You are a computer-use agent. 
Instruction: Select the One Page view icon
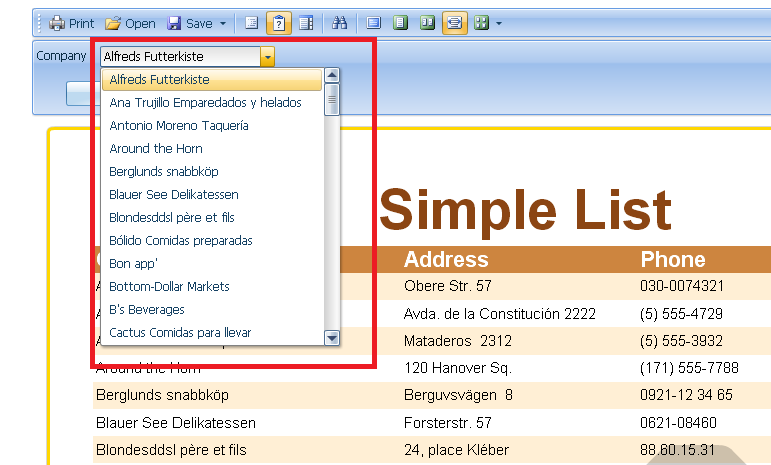[401, 23]
